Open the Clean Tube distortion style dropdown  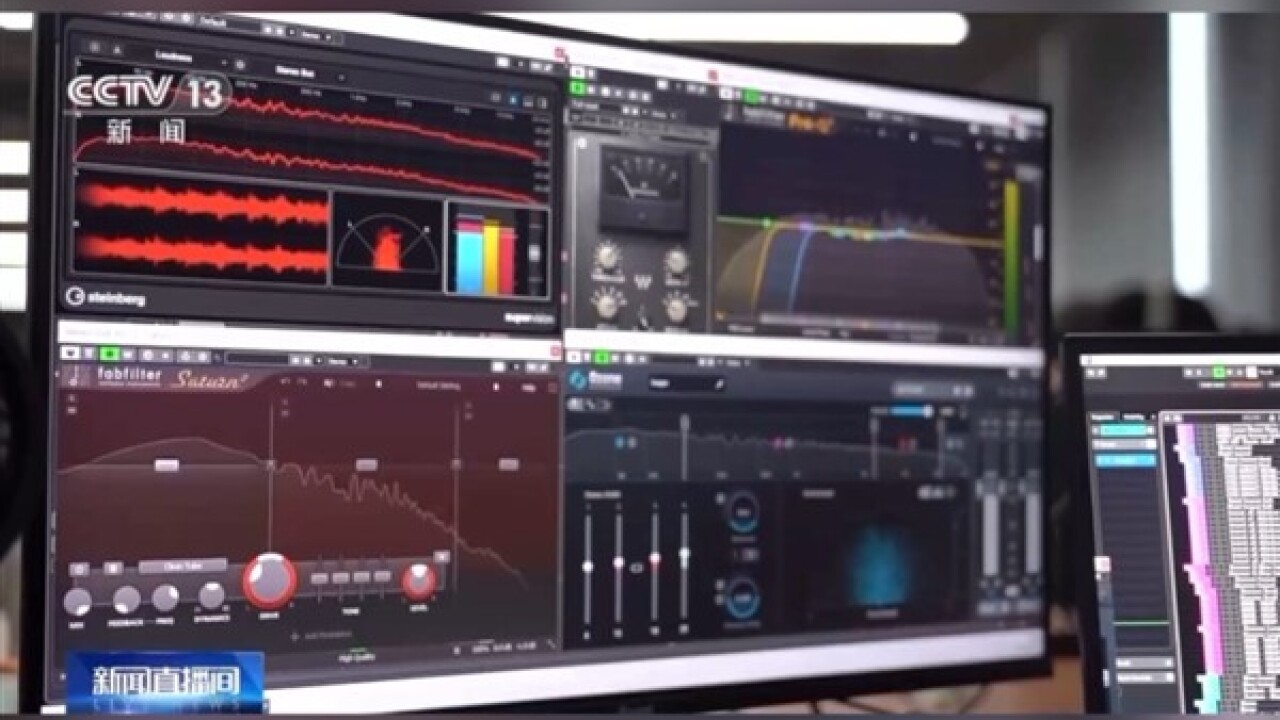point(182,566)
